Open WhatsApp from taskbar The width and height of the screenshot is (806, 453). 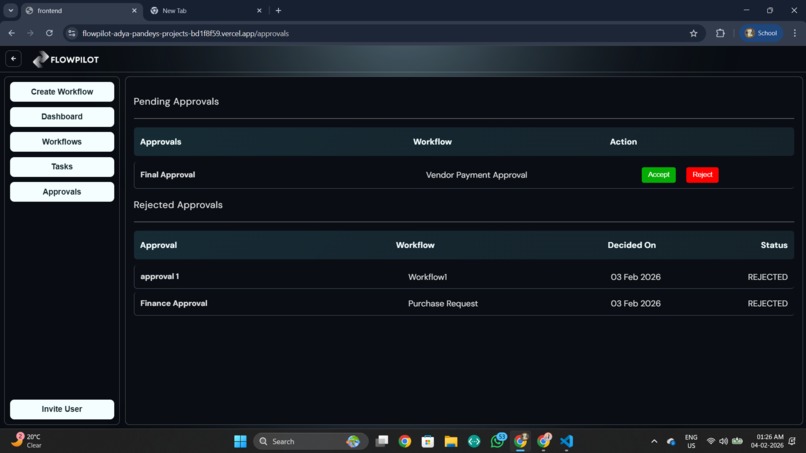pos(498,441)
